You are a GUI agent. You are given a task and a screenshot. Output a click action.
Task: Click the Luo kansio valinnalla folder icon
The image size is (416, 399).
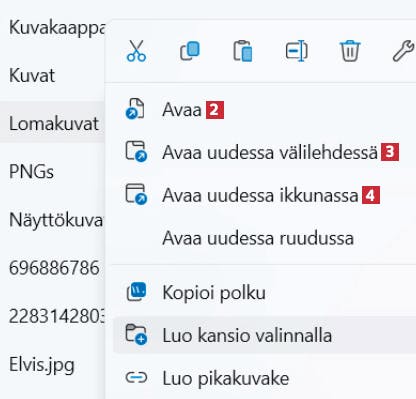(136, 334)
